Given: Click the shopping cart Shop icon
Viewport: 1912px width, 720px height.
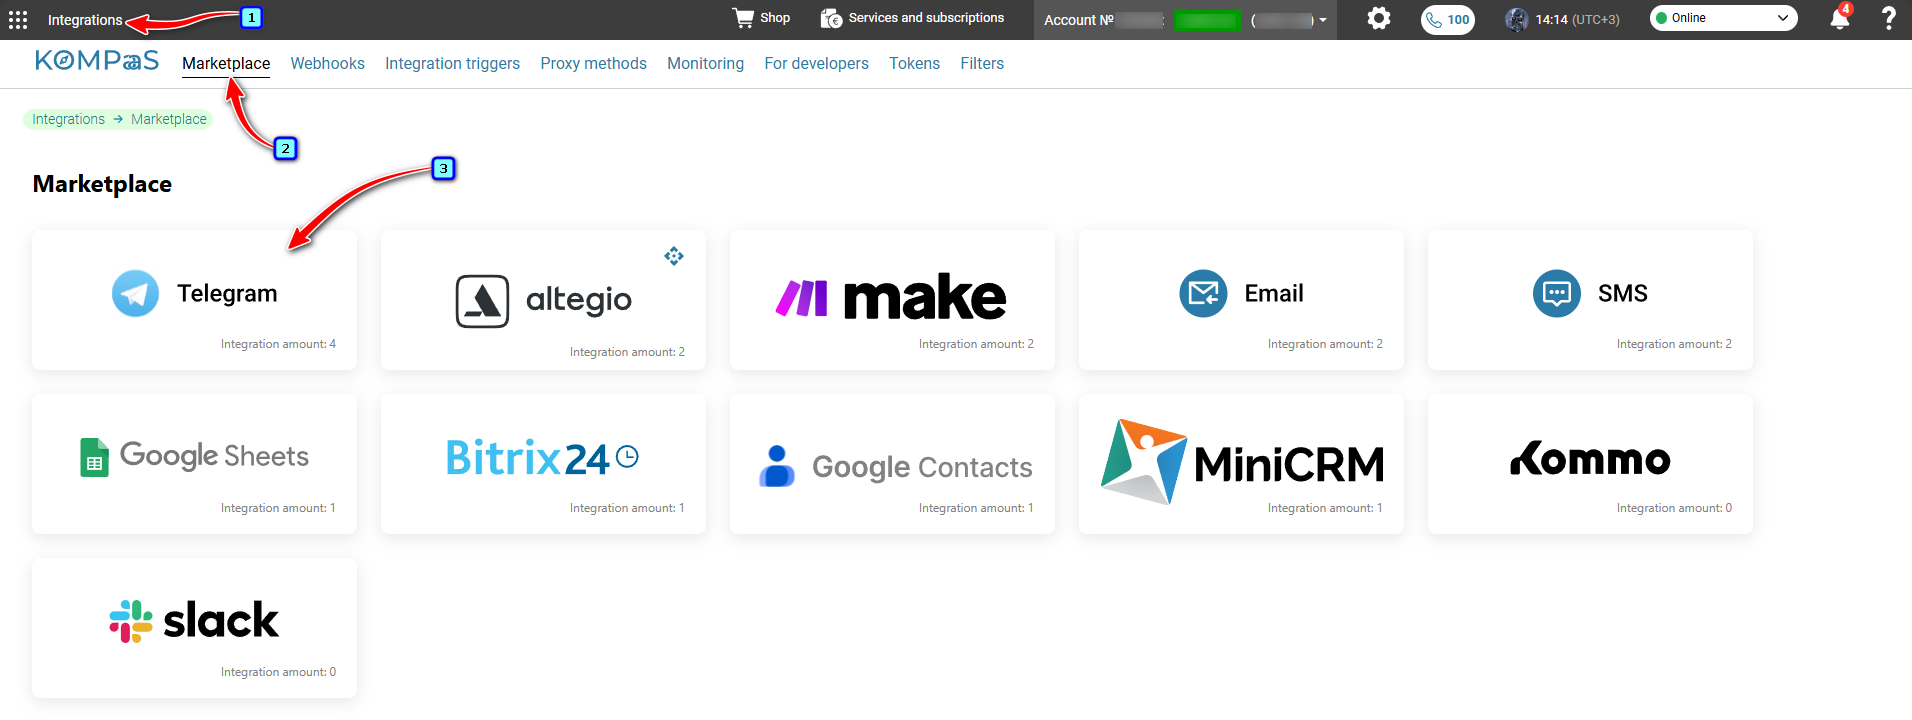Looking at the screenshot, I should (743, 18).
